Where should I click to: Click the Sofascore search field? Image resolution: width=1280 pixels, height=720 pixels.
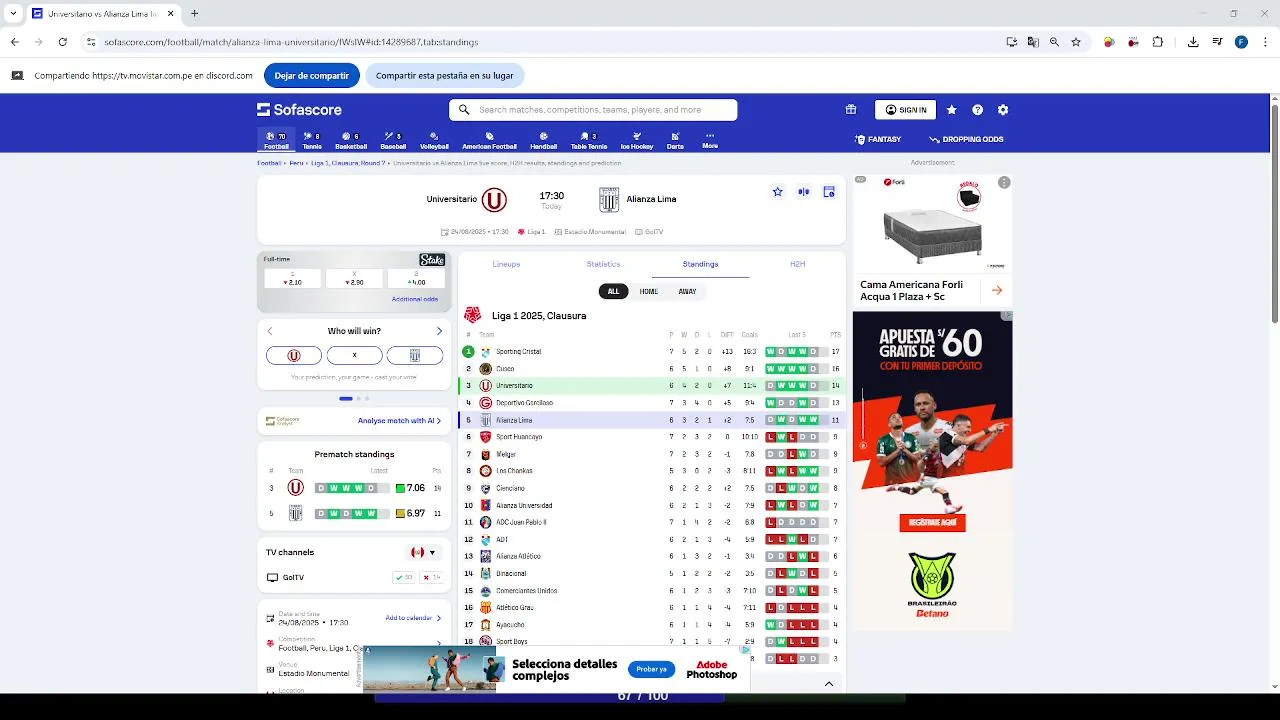593,110
